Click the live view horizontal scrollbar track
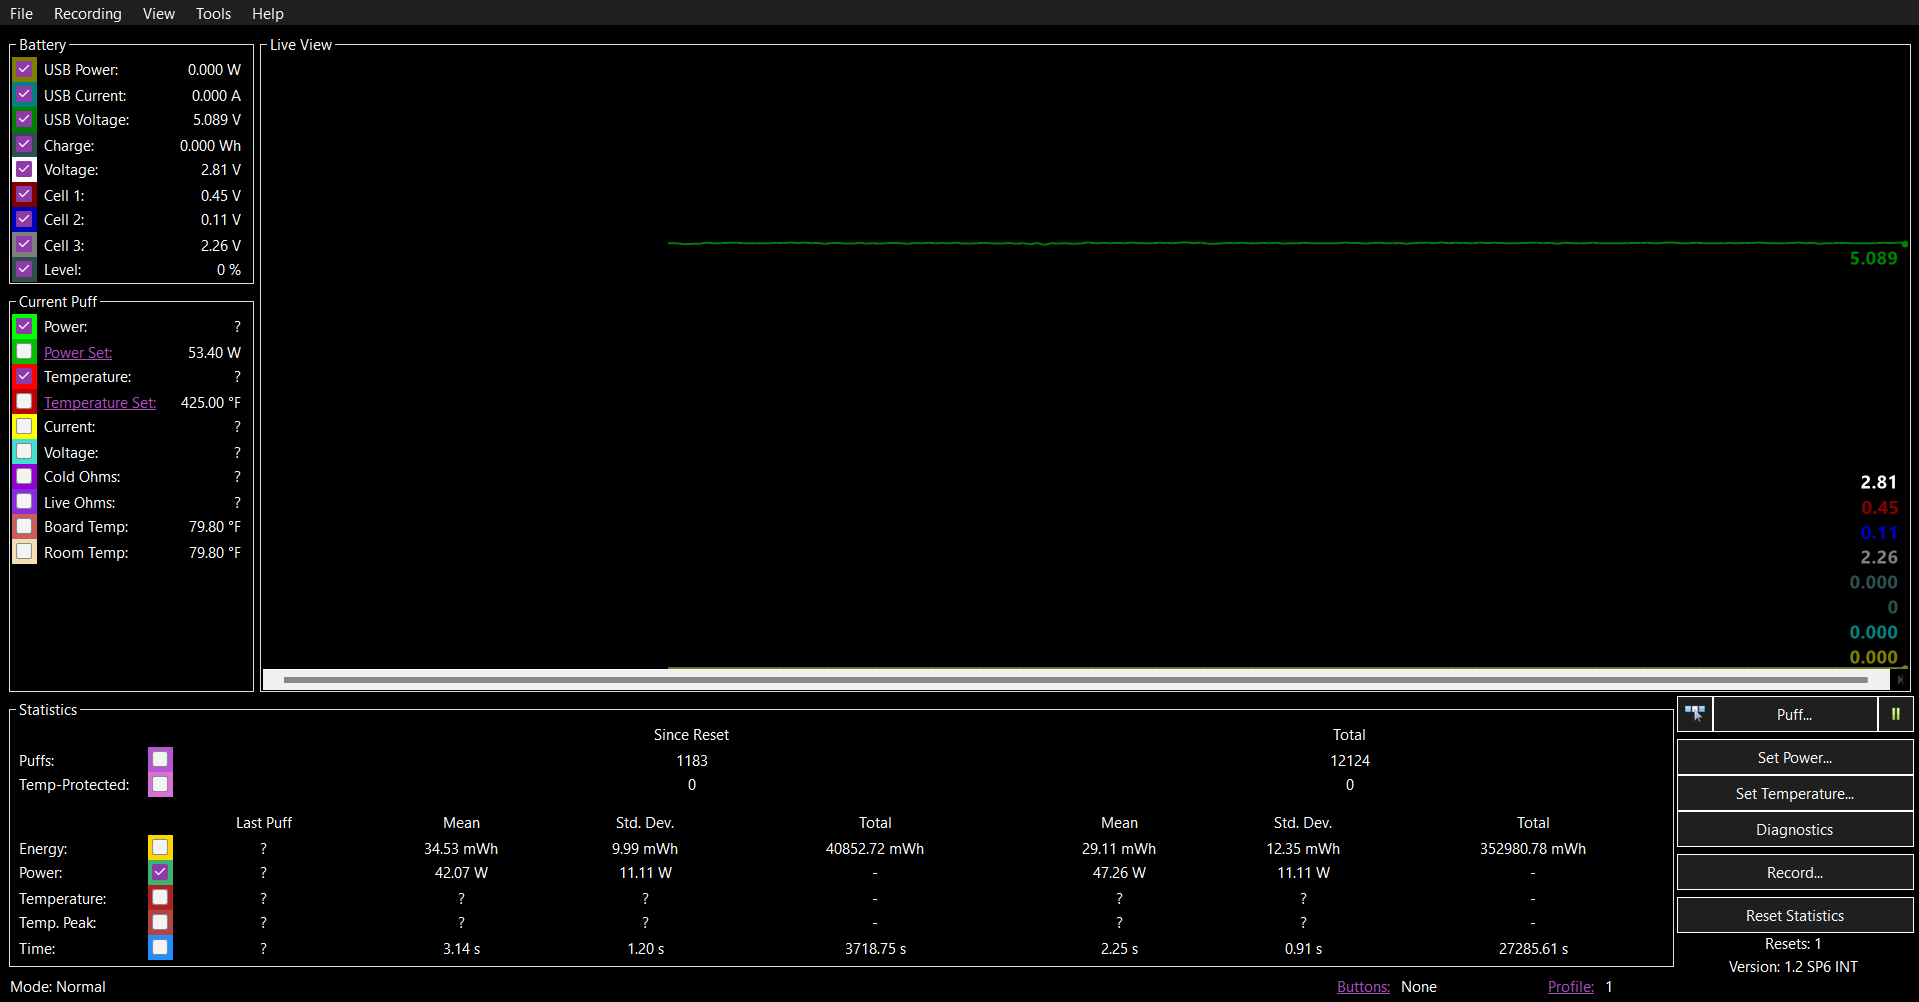Image resolution: width=1919 pixels, height=1002 pixels. tap(1074, 680)
